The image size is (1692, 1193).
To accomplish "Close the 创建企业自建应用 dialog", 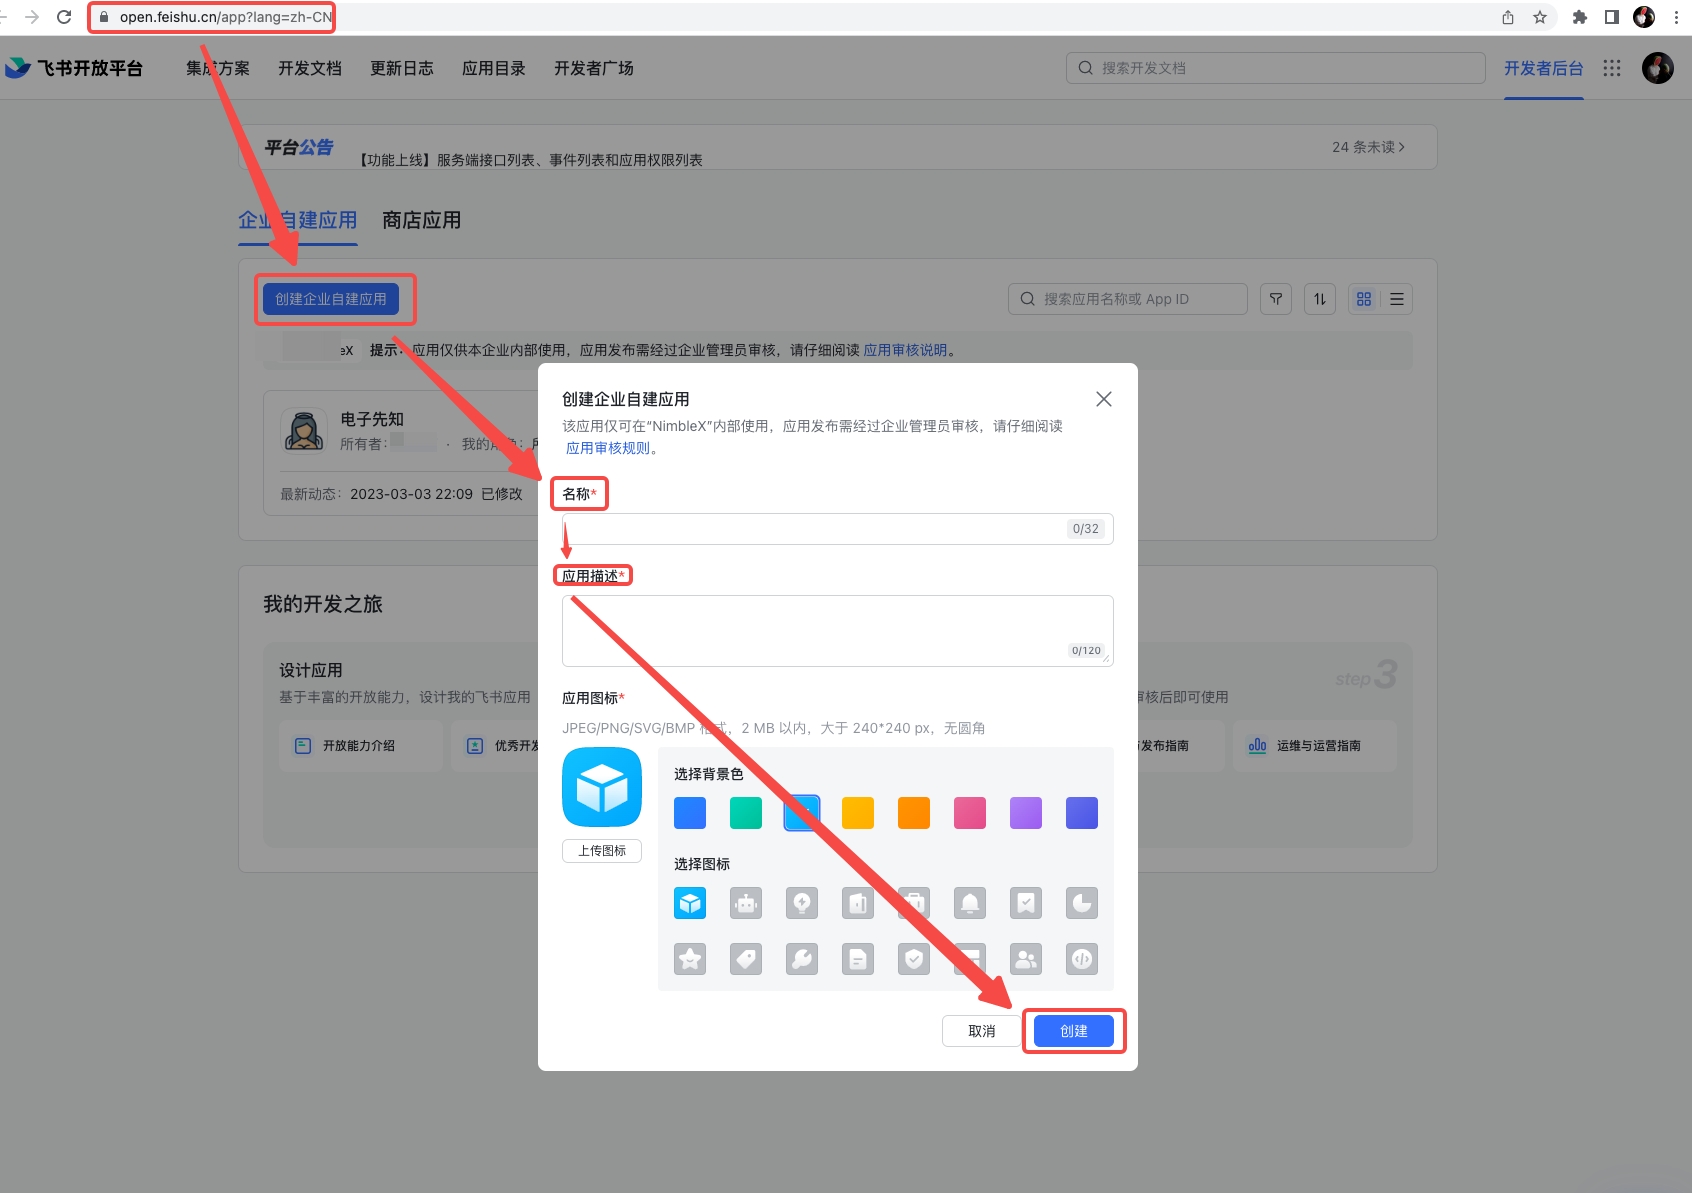I will click(1104, 399).
